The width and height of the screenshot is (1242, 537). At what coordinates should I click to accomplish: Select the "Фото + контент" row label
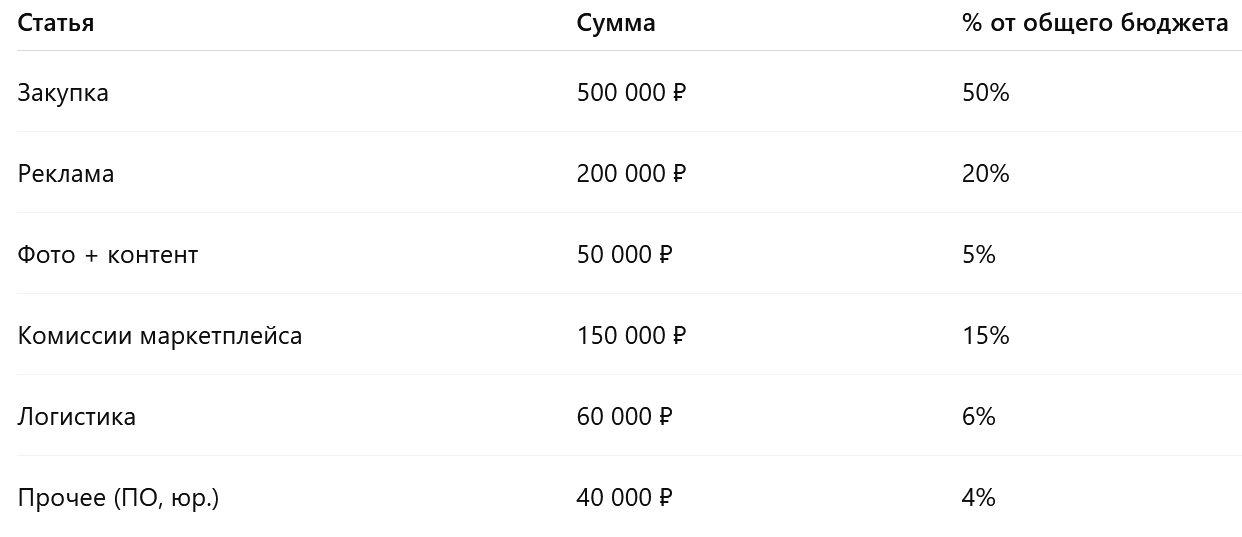pyautogui.click(x=108, y=255)
